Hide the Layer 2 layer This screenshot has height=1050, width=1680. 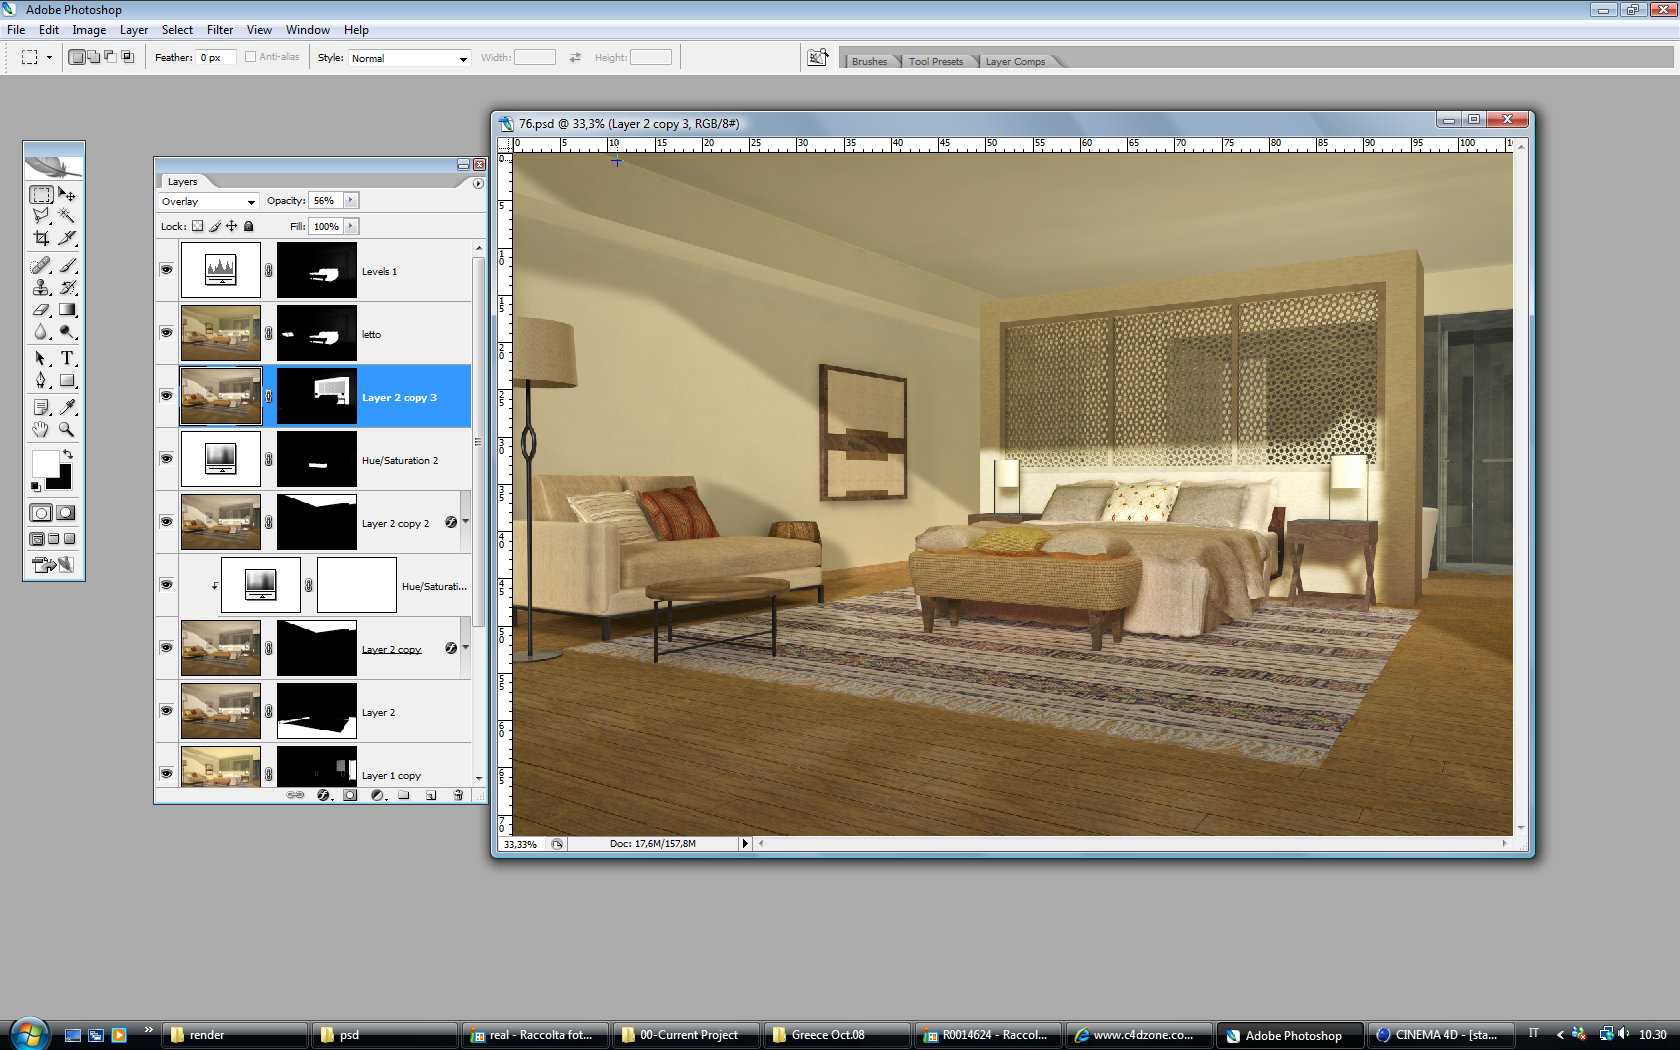[167, 711]
